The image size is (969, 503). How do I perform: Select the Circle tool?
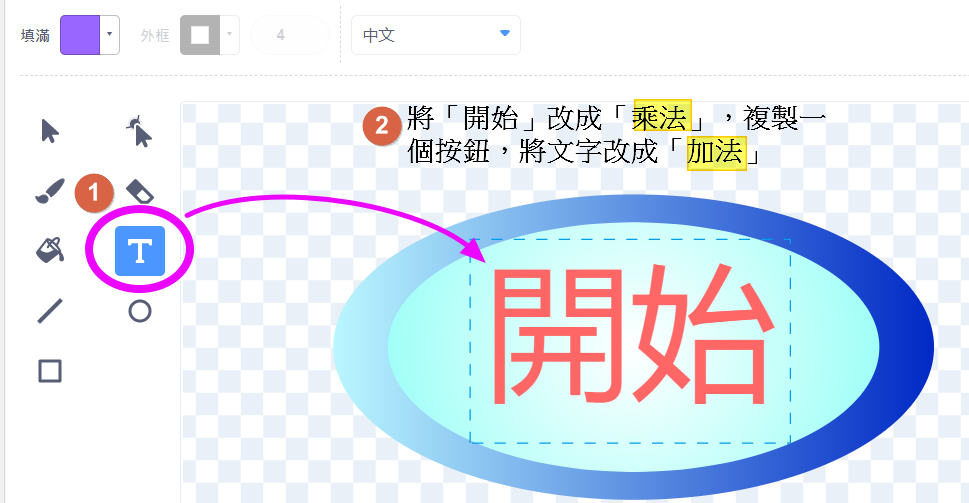pos(140,311)
